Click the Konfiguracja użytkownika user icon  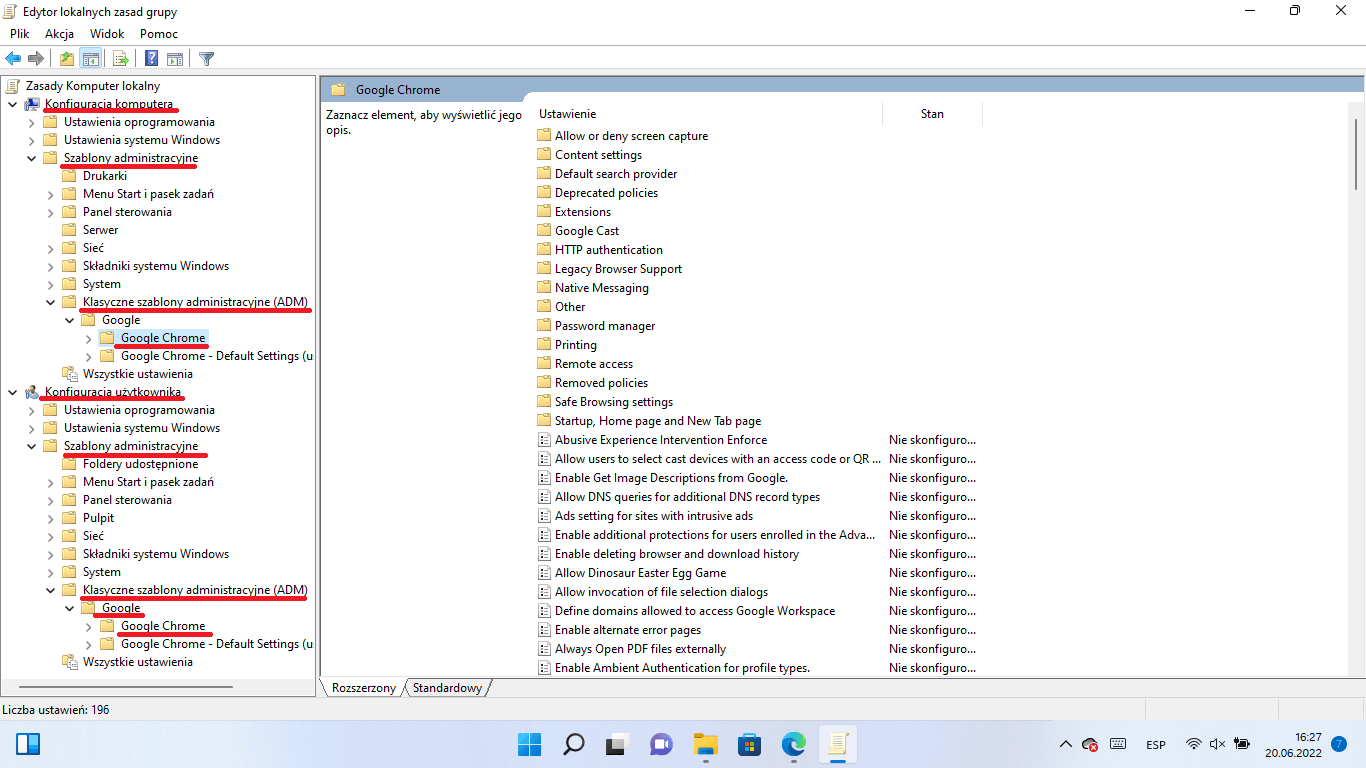click(x=32, y=392)
